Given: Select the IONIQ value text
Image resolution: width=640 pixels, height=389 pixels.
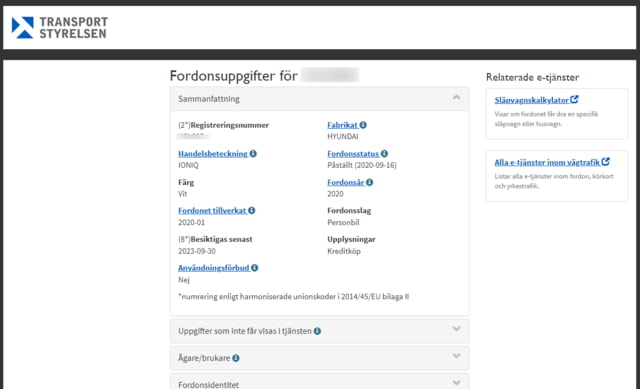Looking at the screenshot, I should point(188,165).
